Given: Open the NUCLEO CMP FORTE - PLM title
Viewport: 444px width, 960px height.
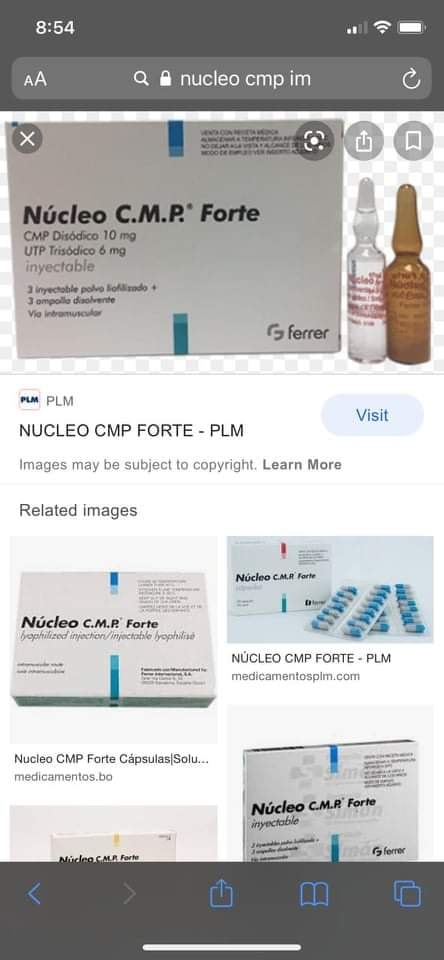Looking at the screenshot, I should point(131,430).
